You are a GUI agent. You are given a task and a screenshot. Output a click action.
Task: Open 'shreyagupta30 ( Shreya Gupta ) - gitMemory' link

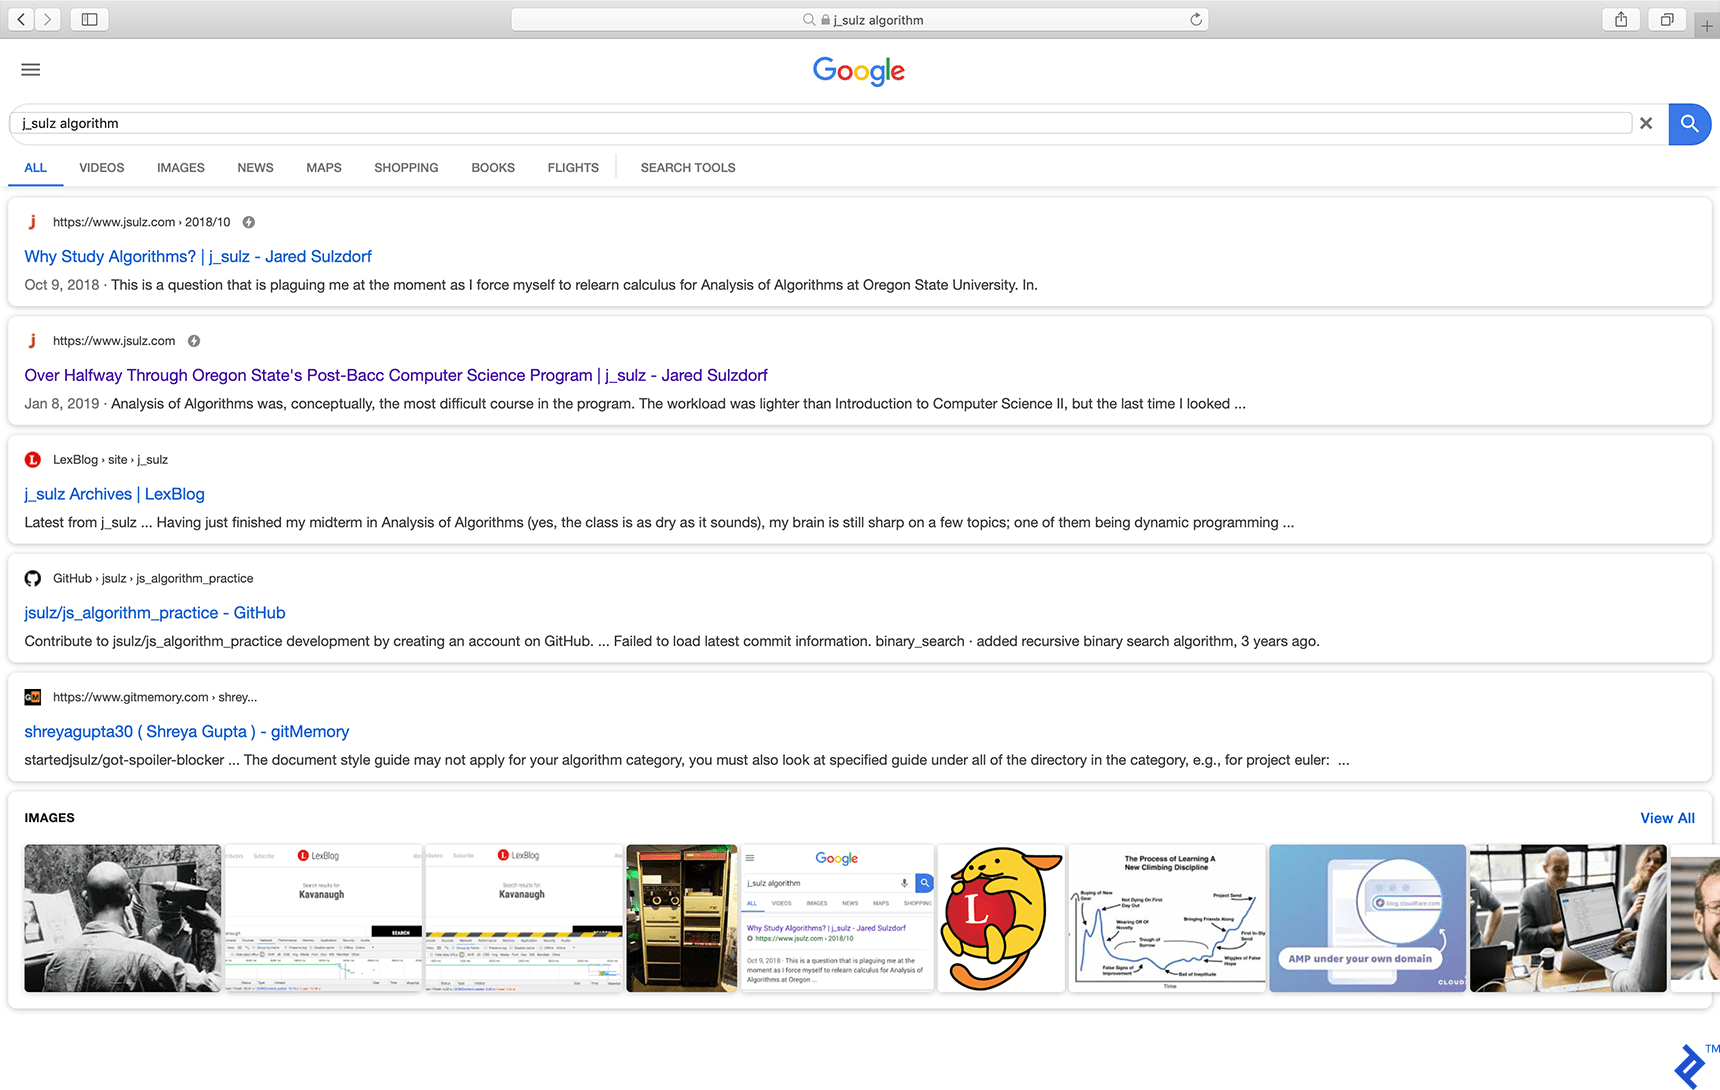(x=187, y=732)
